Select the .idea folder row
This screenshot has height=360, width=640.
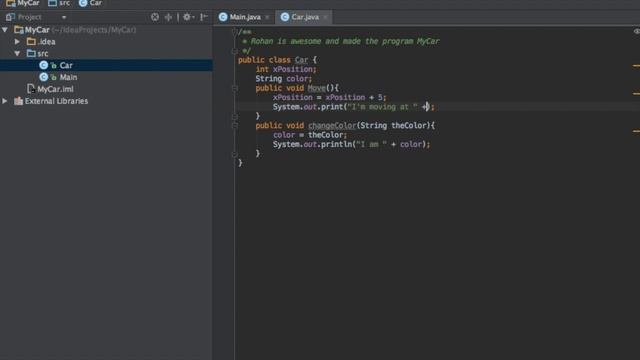coord(106,42)
